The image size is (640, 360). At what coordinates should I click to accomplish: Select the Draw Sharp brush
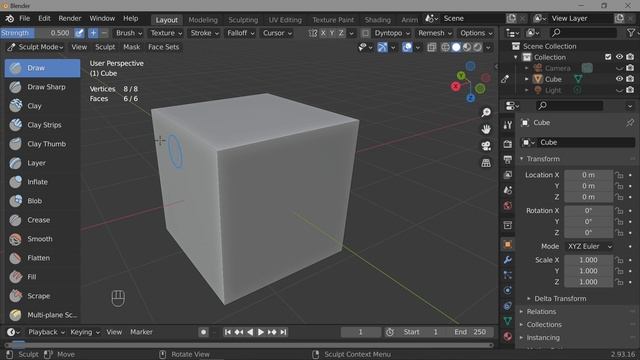42,87
